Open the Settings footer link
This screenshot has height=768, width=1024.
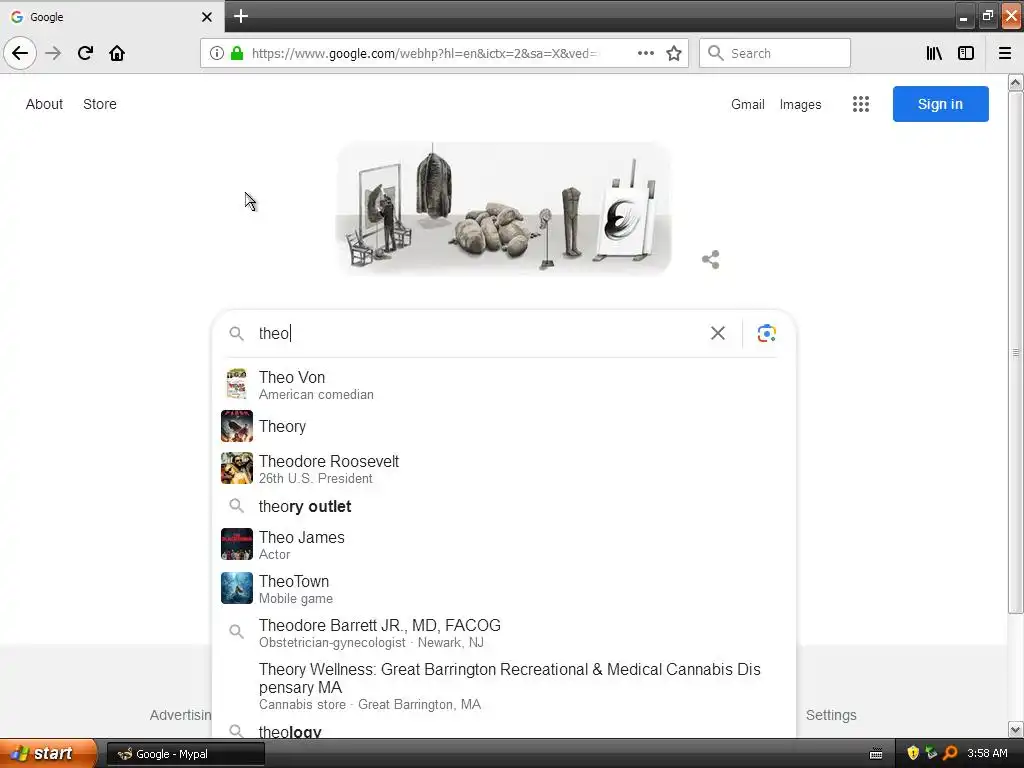[831, 715]
